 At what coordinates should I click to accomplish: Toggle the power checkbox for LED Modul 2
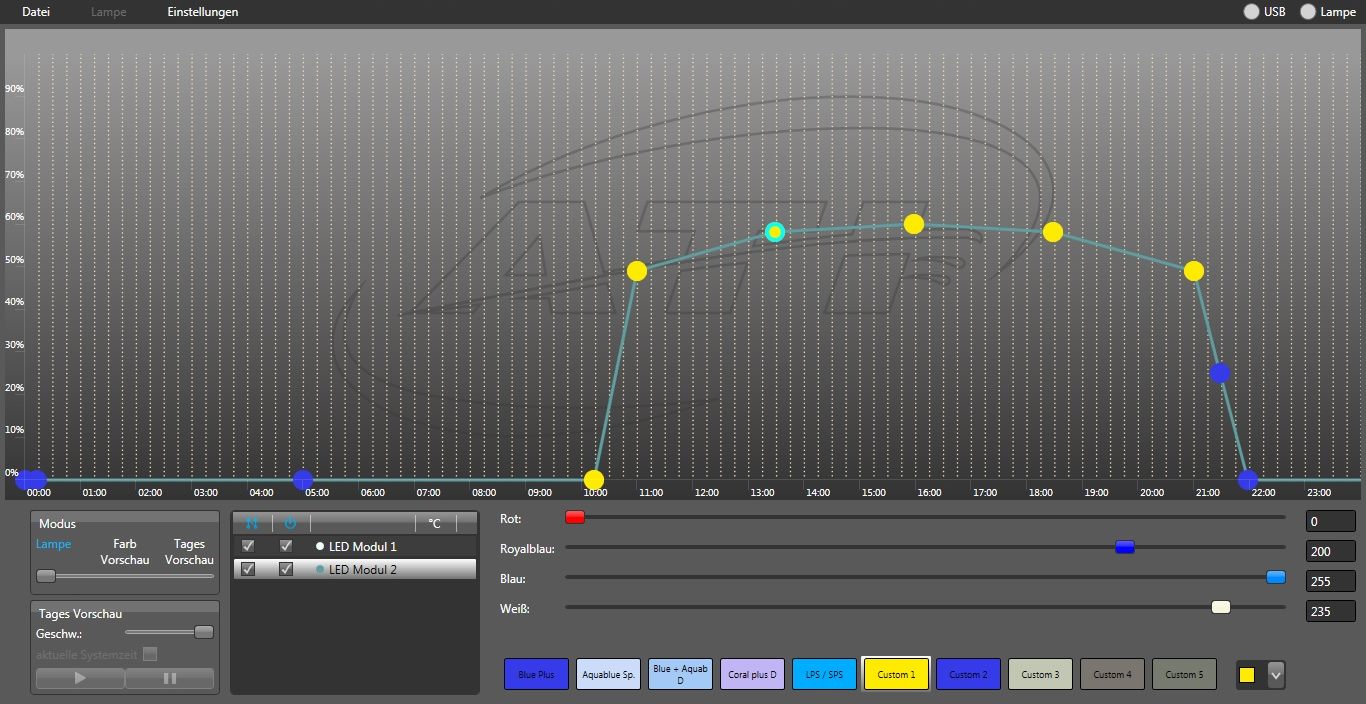pyautogui.click(x=286, y=569)
